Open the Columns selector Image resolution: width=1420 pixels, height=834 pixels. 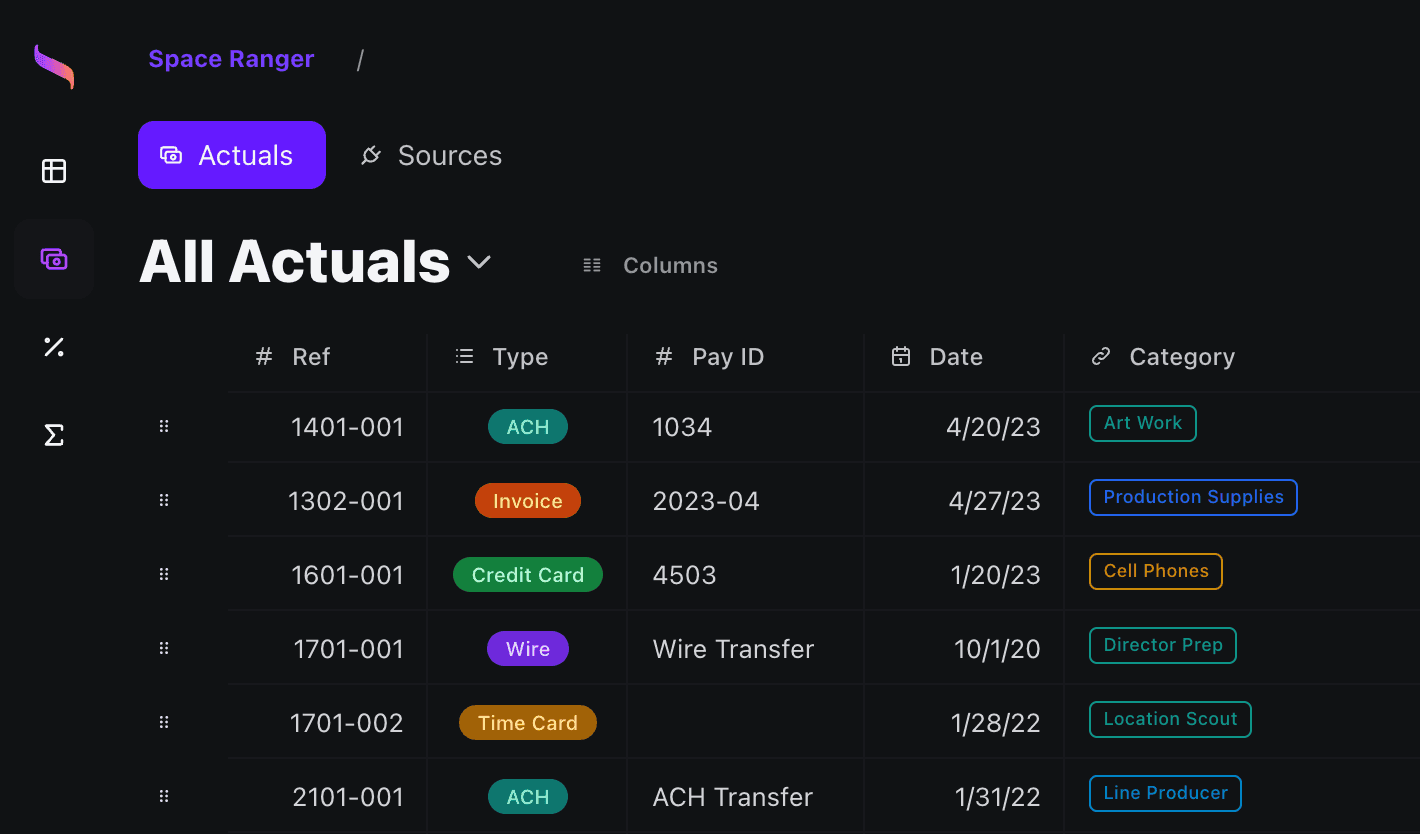[651, 266]
